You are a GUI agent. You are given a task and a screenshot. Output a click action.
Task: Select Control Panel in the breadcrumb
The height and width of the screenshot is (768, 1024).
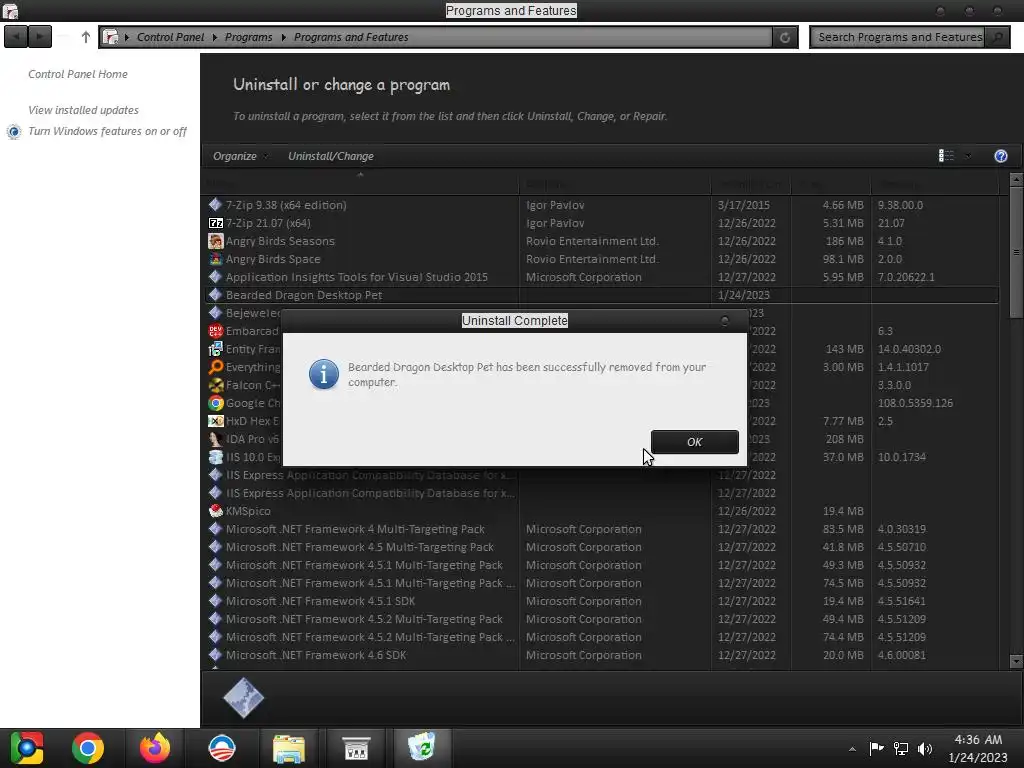point(170,37)
